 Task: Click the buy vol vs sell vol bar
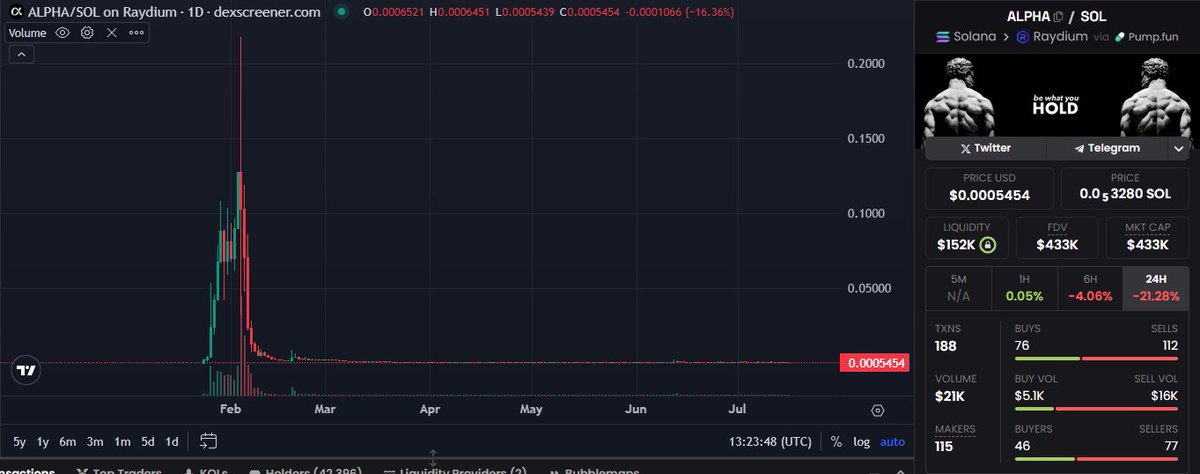tap(1098, 409)
